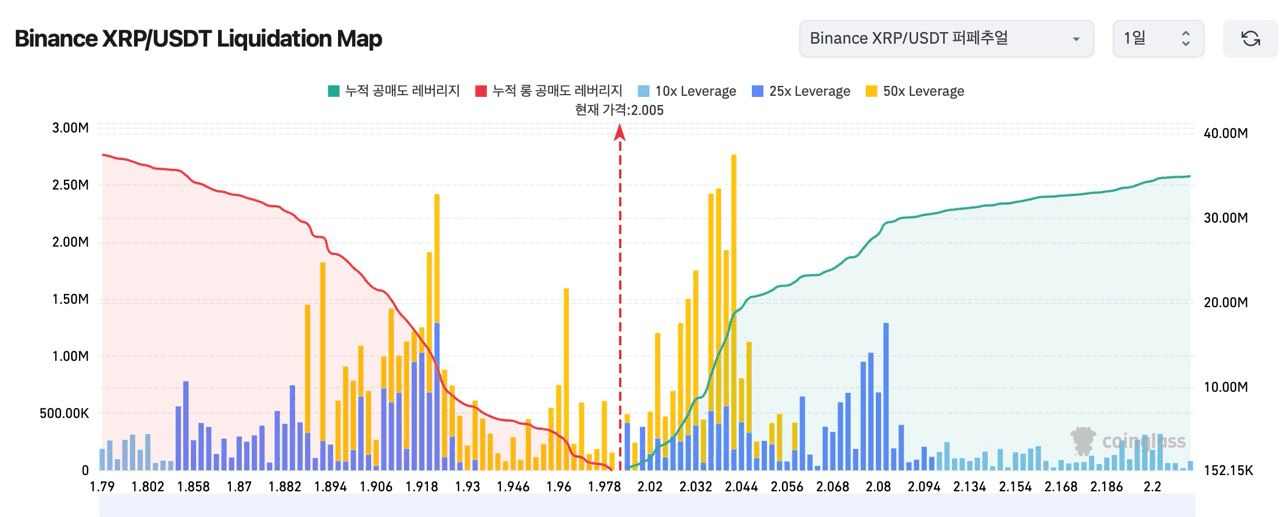This screenshot has height=517, width=1280.
Task: Toggle the 50x Leverage legend entry
Action: [914, 91]
